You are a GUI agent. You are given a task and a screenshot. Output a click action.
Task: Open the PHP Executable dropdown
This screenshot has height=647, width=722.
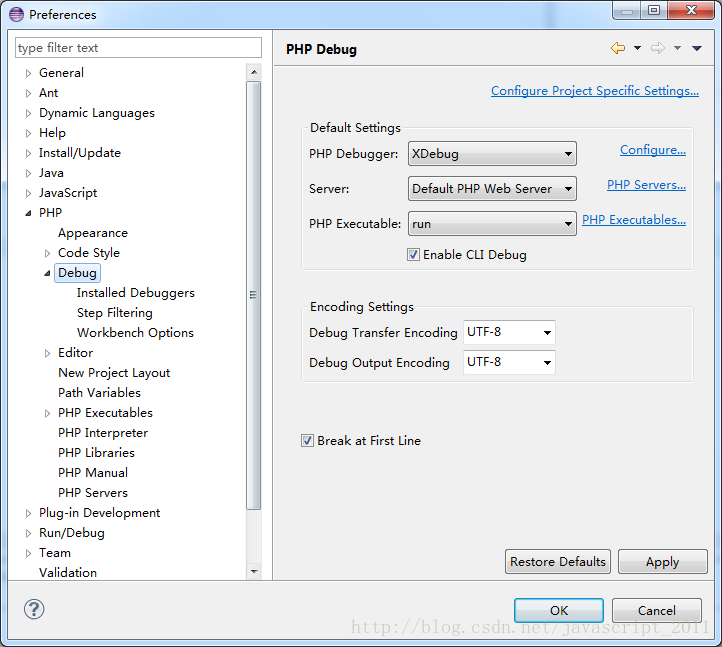pyautogui.click(x=492, y=223)
